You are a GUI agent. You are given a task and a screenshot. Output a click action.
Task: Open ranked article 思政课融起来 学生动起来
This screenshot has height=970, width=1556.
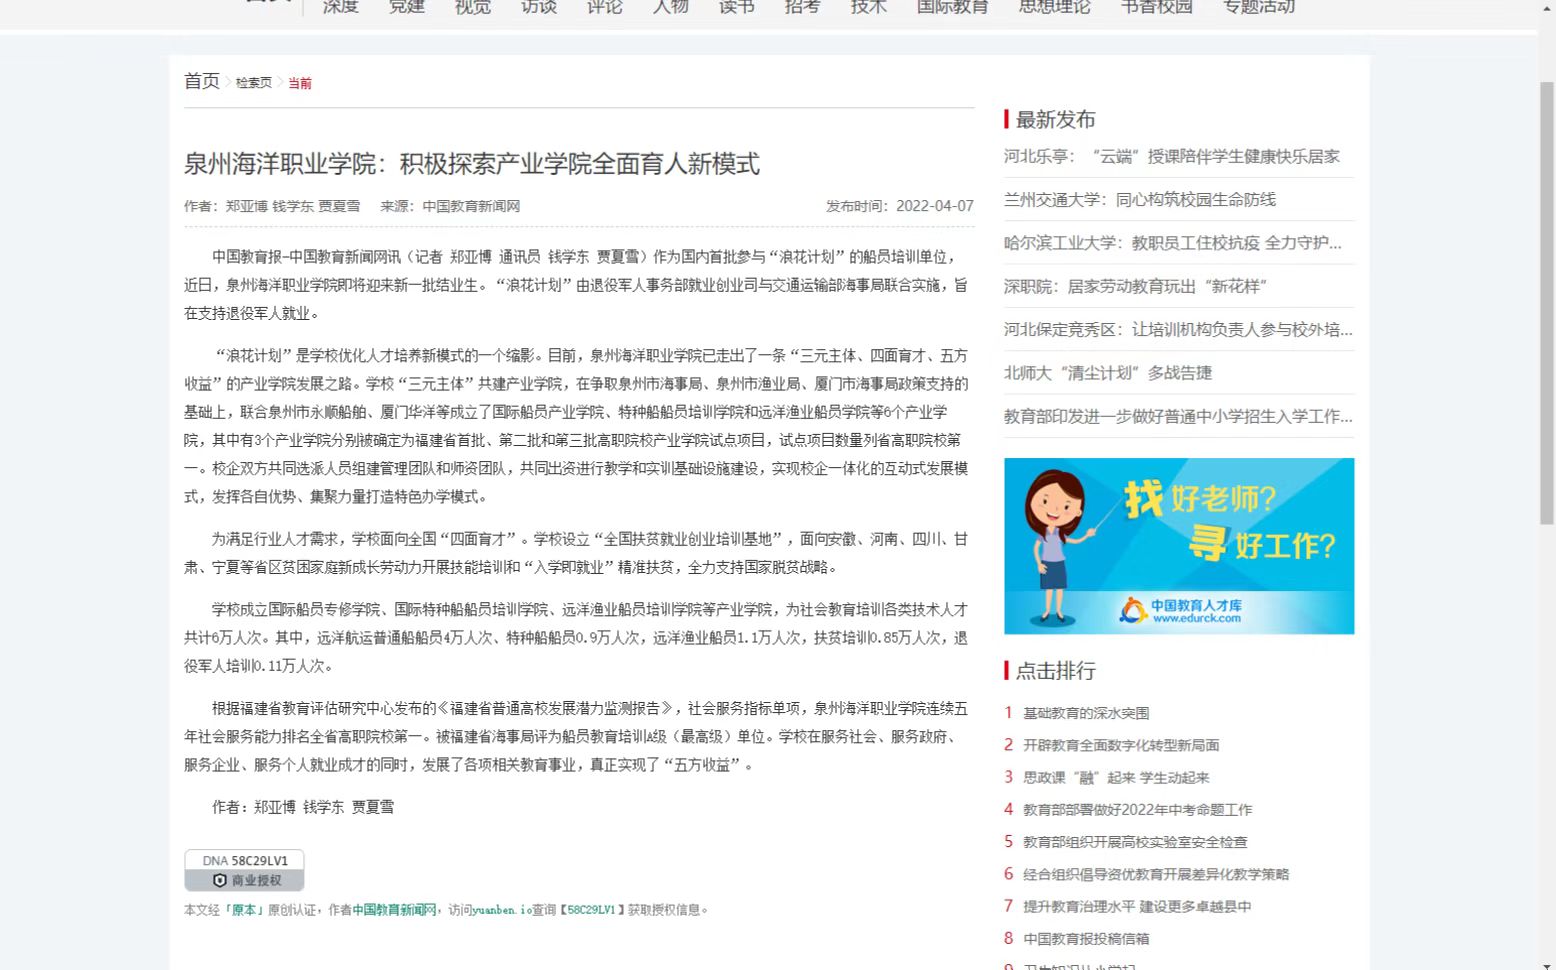(x=1115, y=777)
